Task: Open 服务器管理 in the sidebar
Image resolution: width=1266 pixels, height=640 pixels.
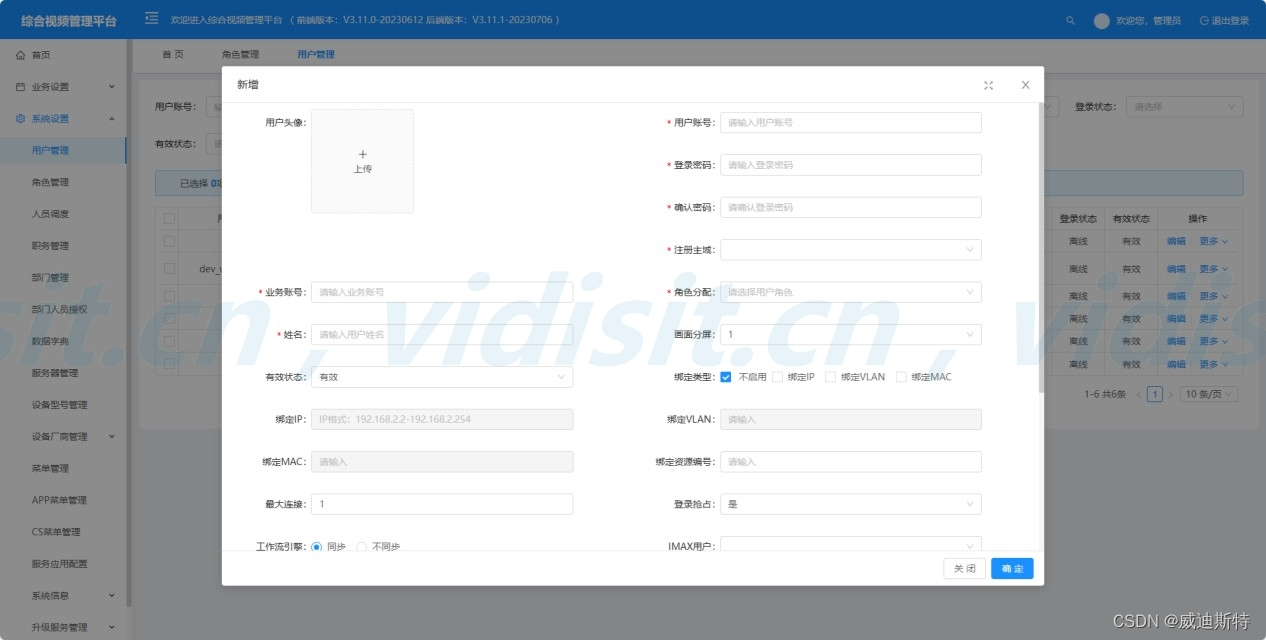Action: coord(55,373)
